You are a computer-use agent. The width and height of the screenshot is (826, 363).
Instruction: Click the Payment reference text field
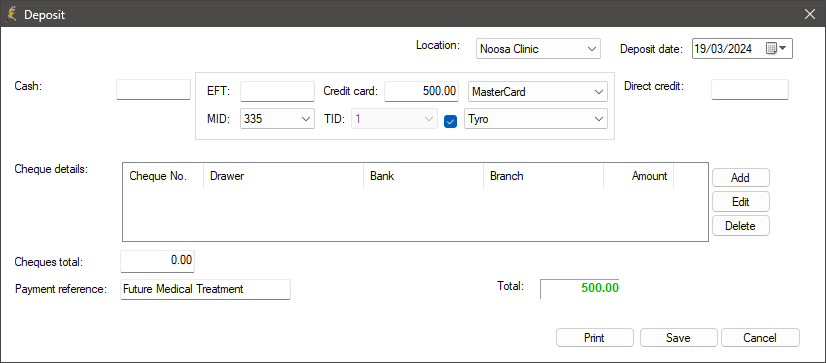tap(205, 289)
